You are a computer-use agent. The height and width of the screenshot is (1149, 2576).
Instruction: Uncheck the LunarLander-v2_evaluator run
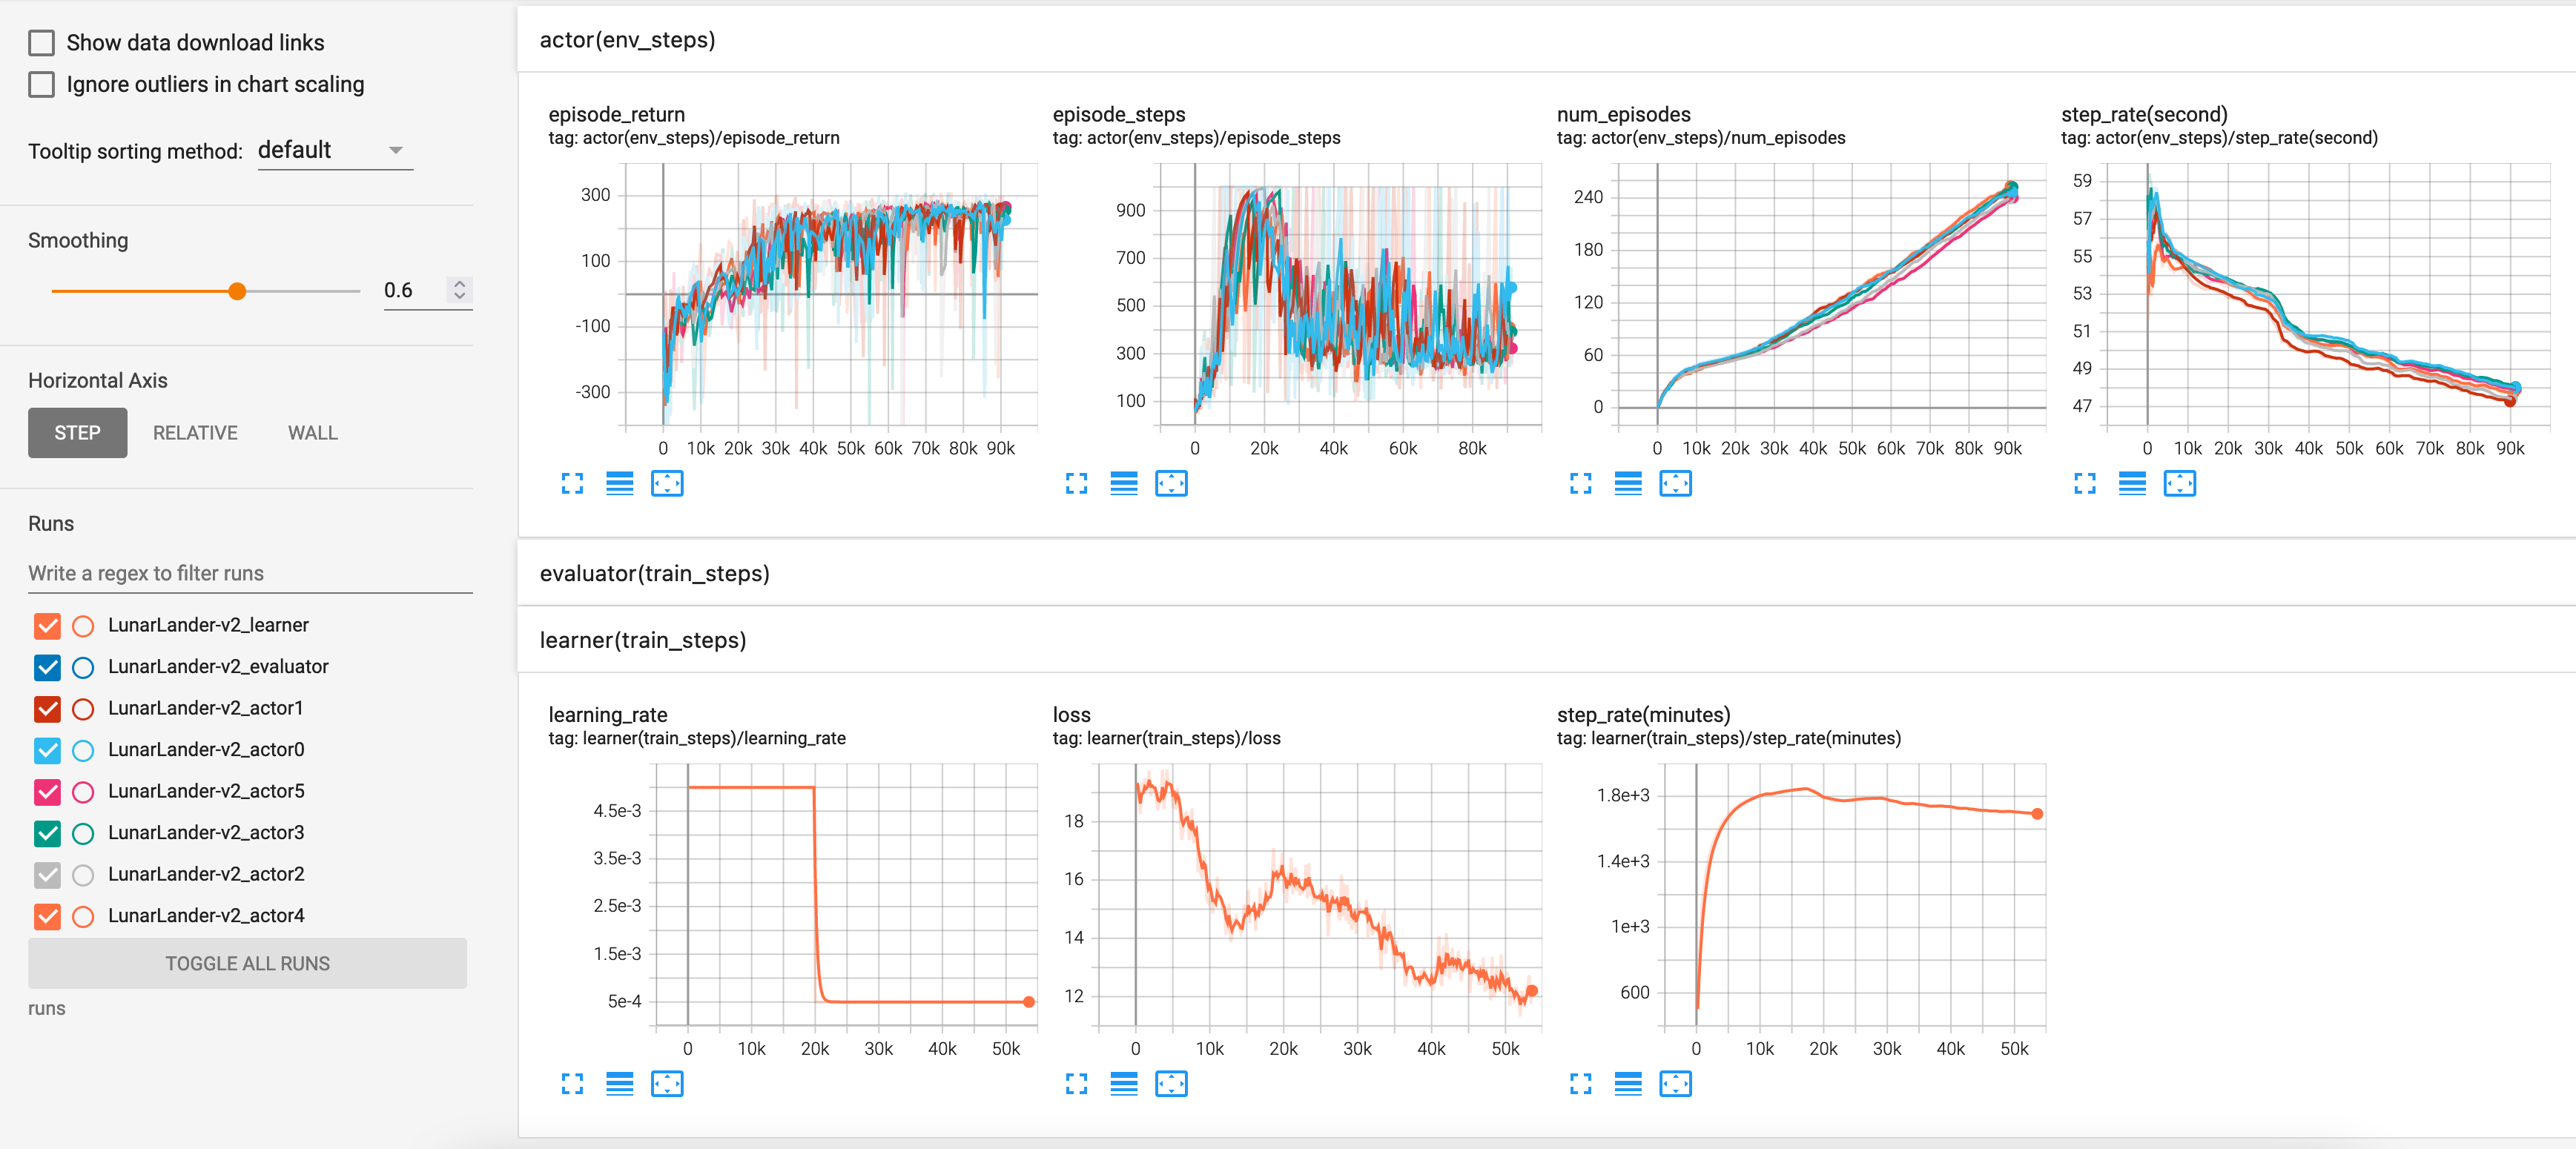47,667
